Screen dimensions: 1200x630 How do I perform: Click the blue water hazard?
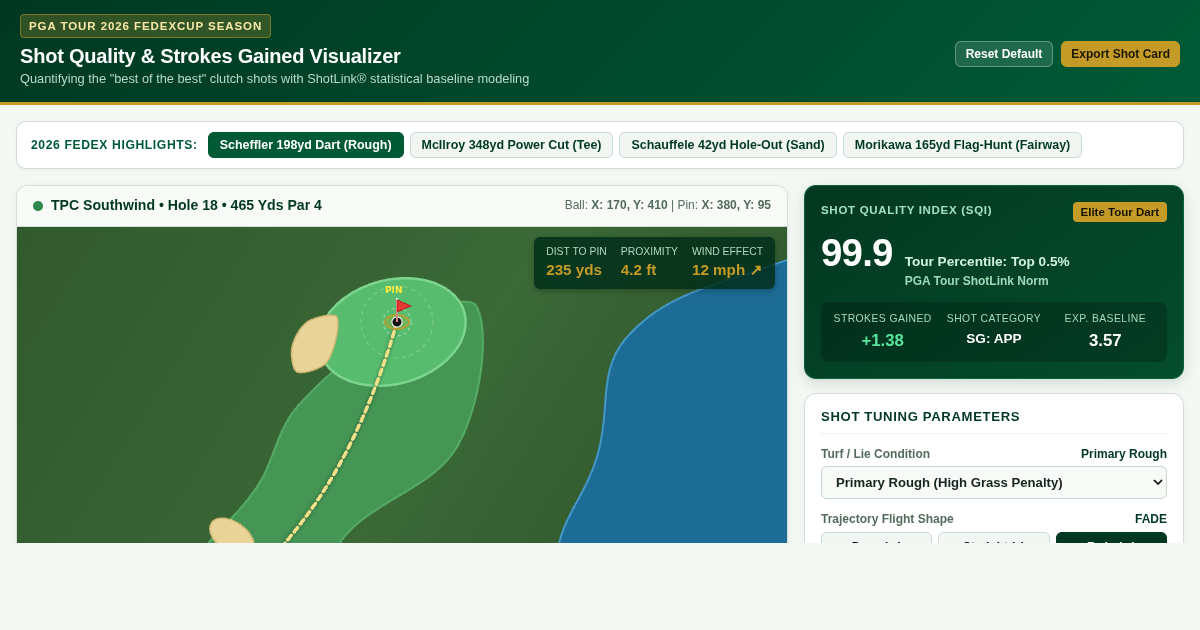(x=690, y=410)
